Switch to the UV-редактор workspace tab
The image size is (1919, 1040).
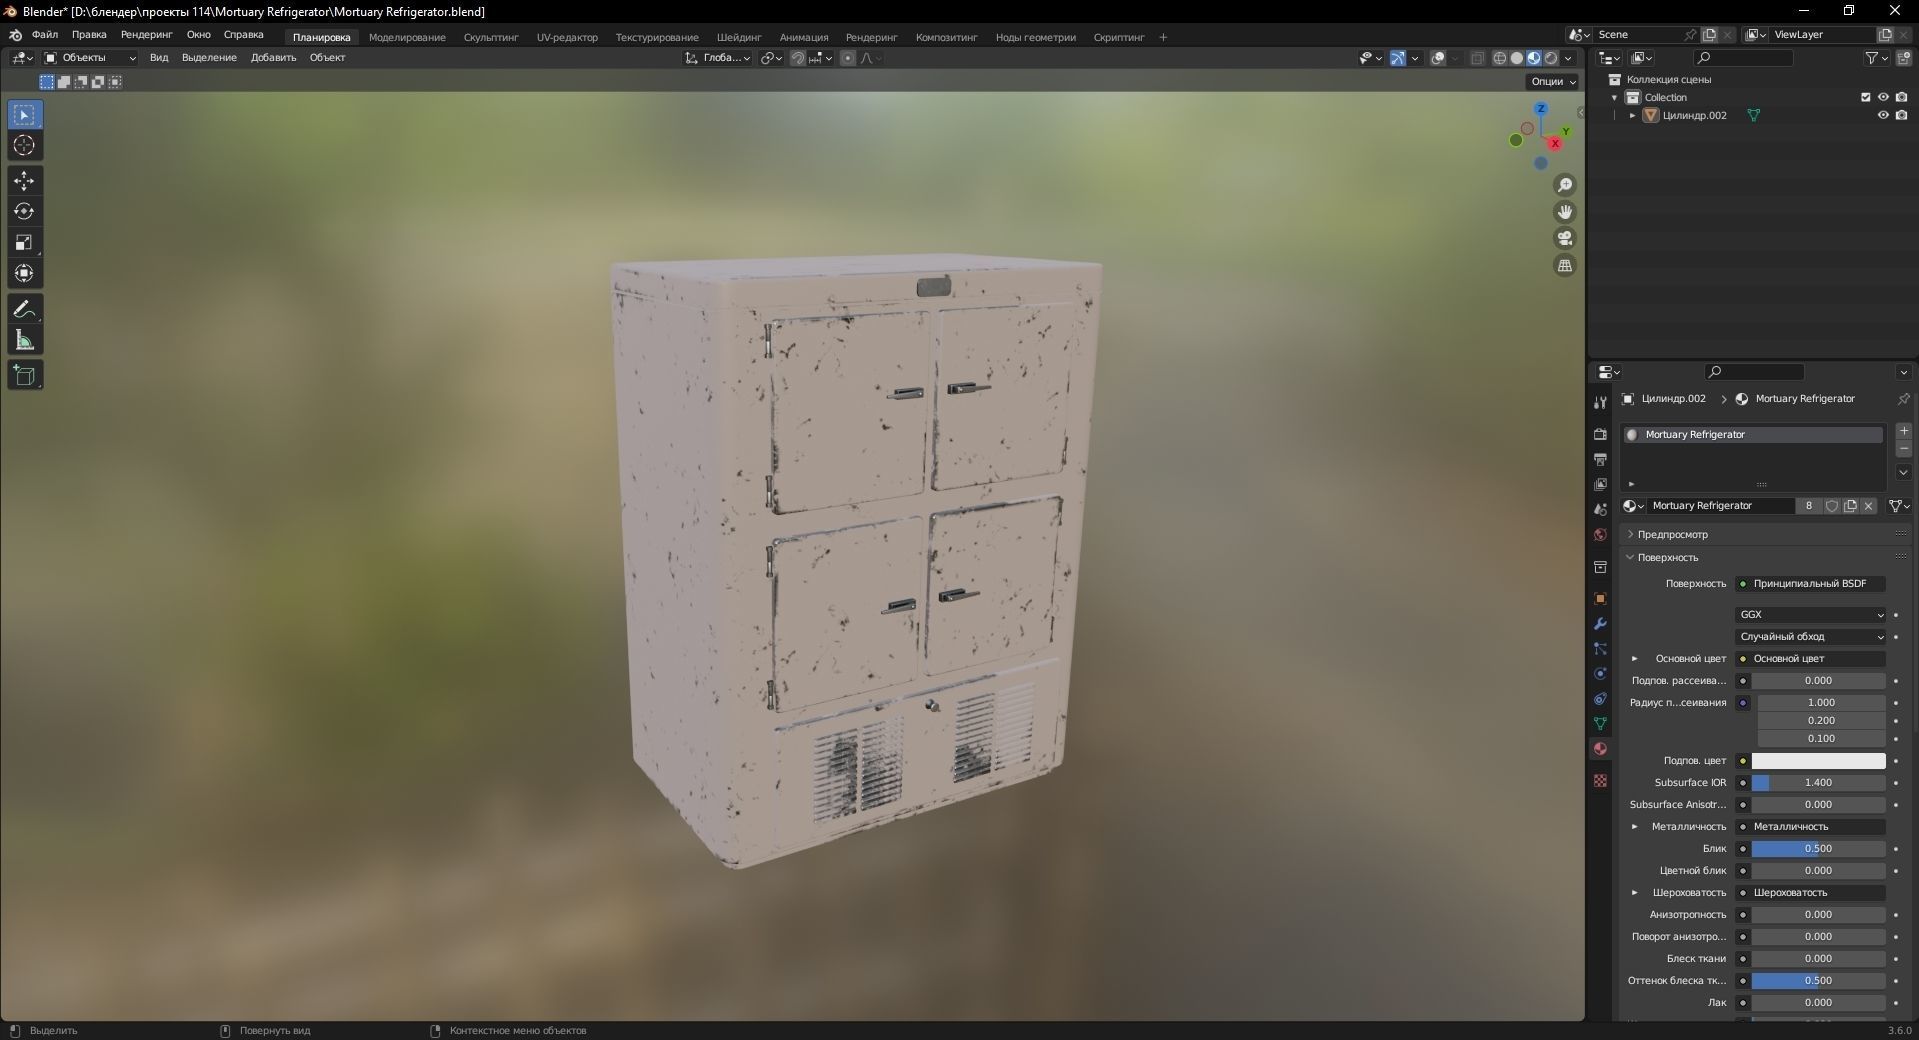(x=567, y=37)
